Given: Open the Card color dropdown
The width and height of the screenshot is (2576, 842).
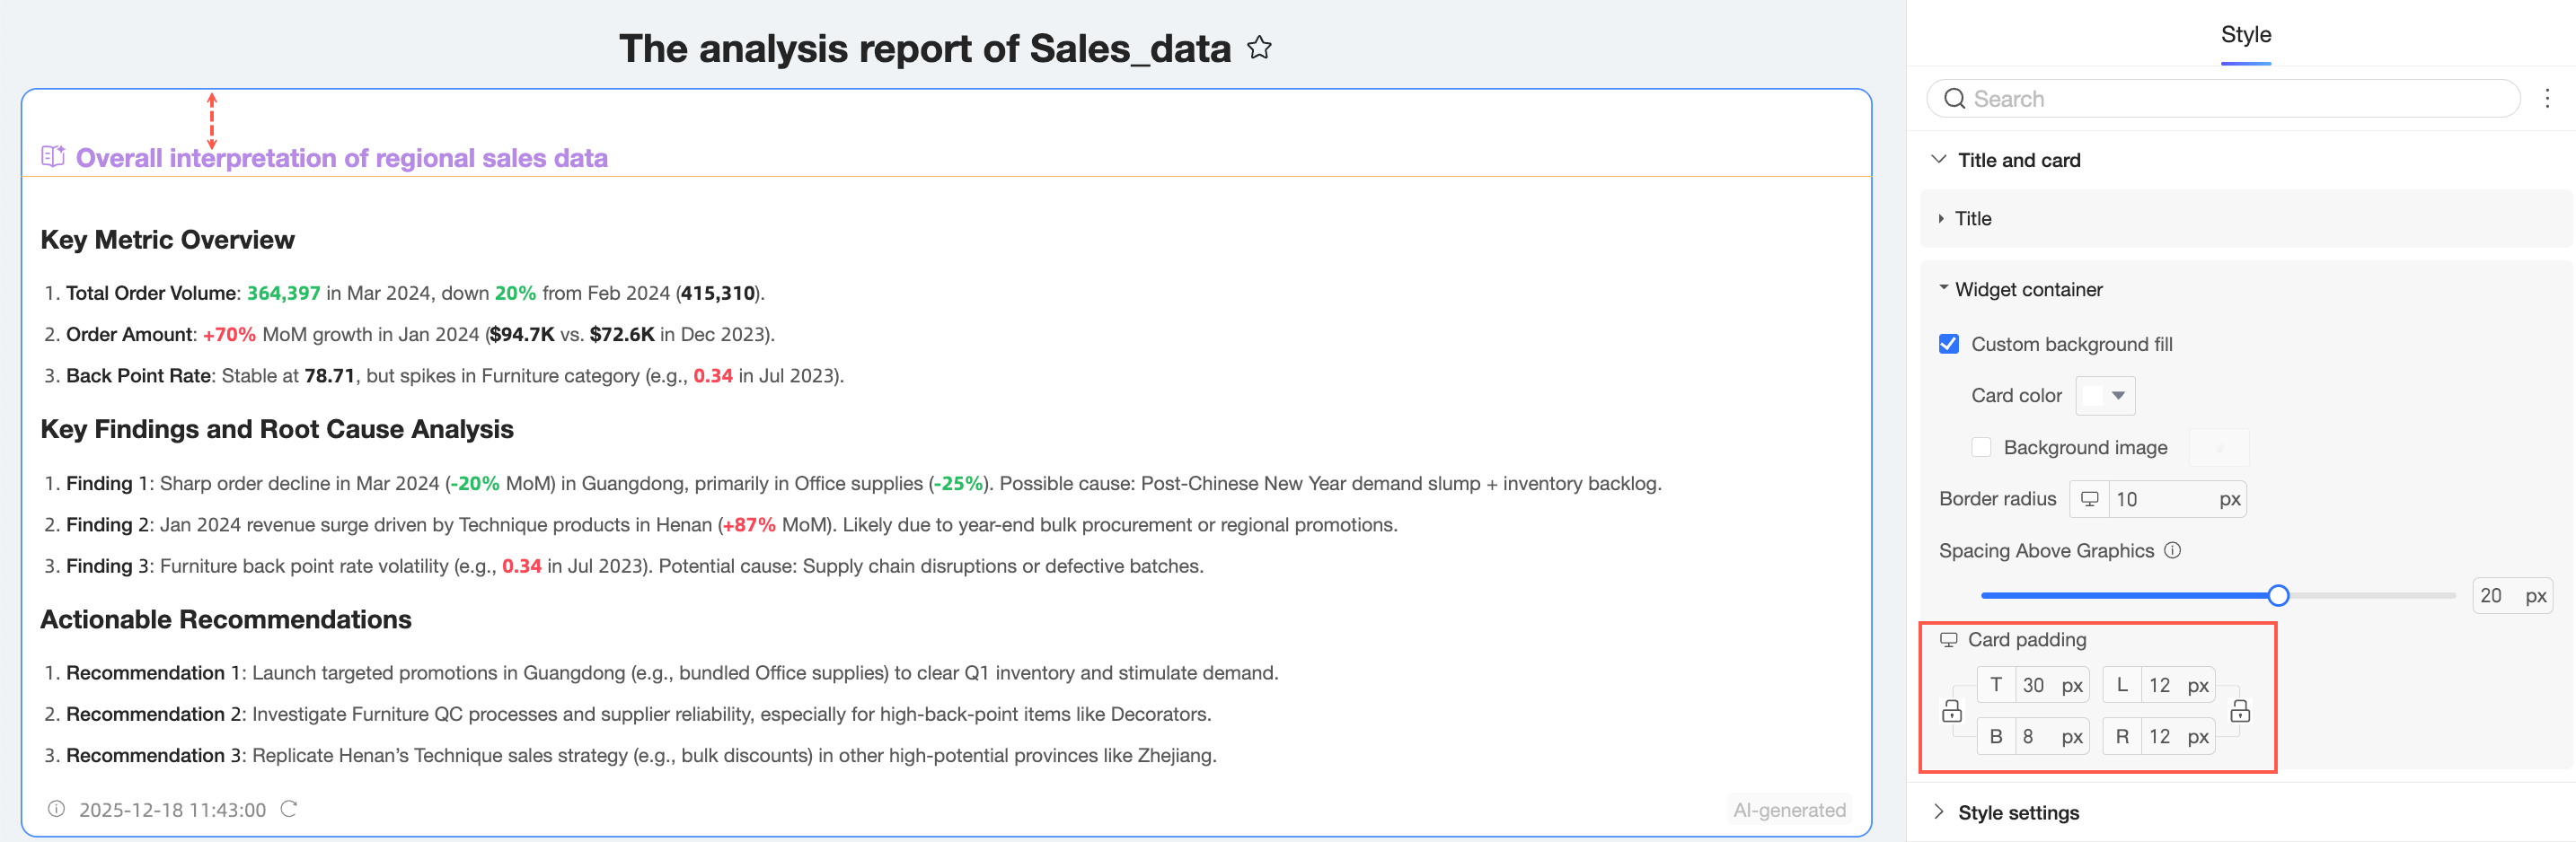Looking at the screenshot, I should point(2105,396).
